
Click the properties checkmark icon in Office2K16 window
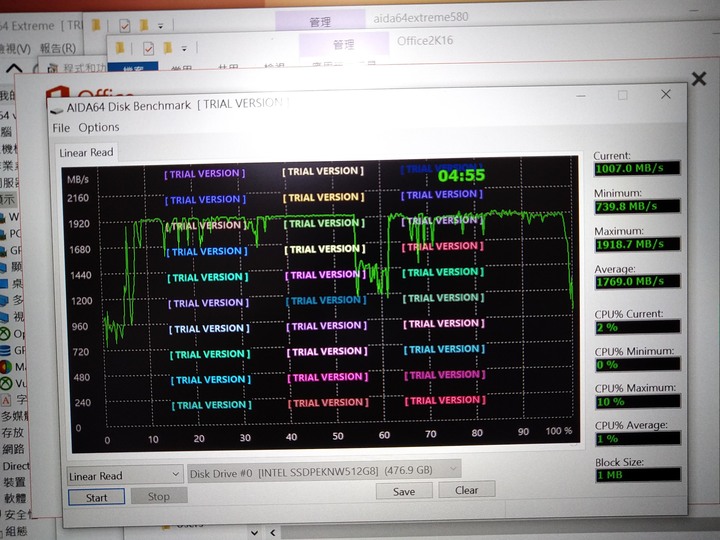coord(148,48)
